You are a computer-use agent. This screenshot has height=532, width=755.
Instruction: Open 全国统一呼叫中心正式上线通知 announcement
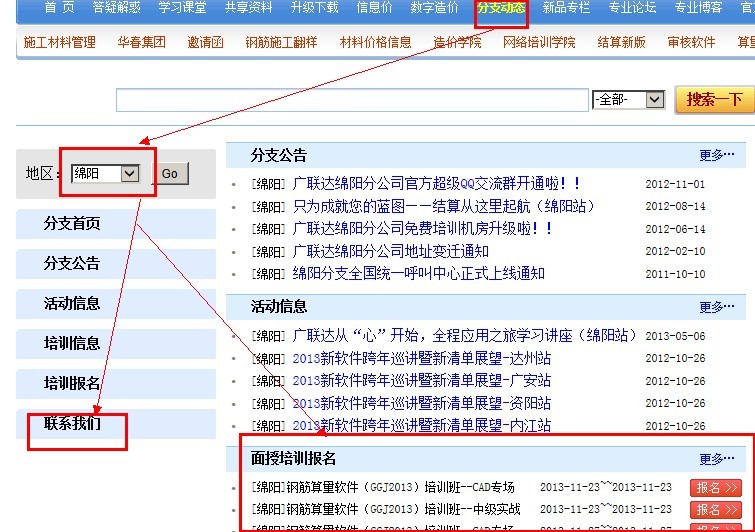418,273
